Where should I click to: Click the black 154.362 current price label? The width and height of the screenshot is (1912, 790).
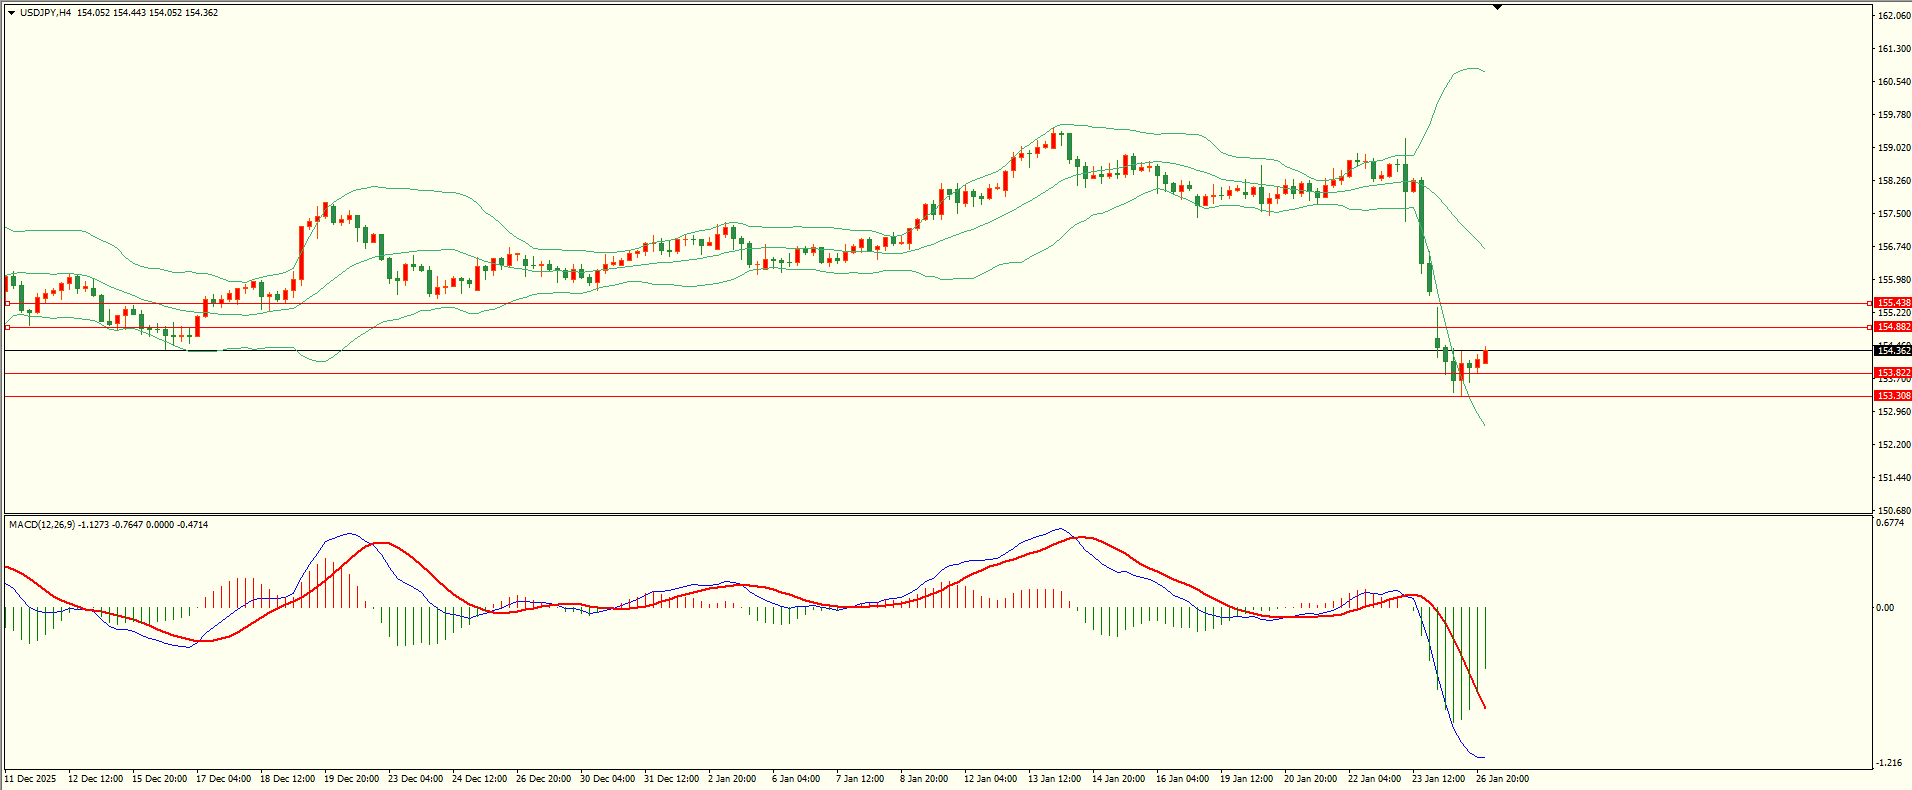pos(1892,350)
